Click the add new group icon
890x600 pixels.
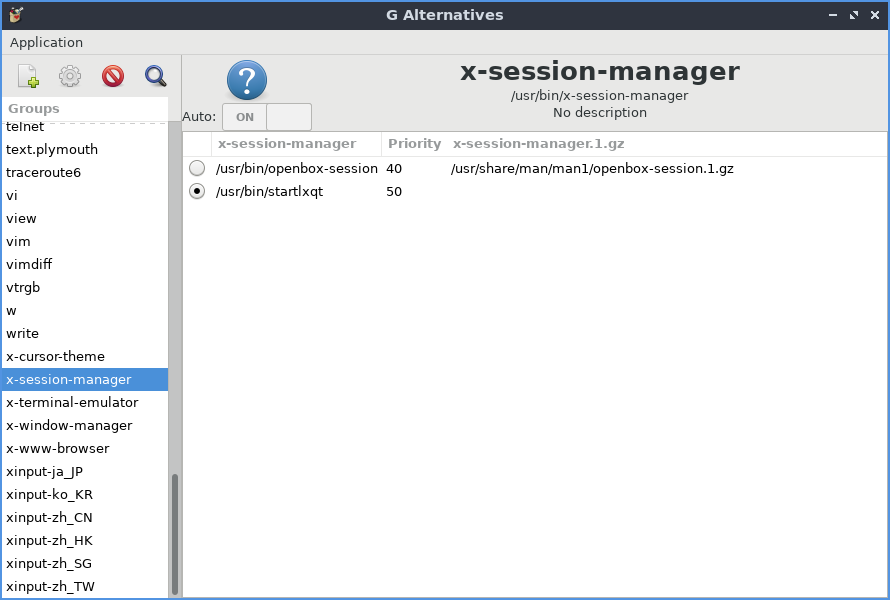click(28, 76)
